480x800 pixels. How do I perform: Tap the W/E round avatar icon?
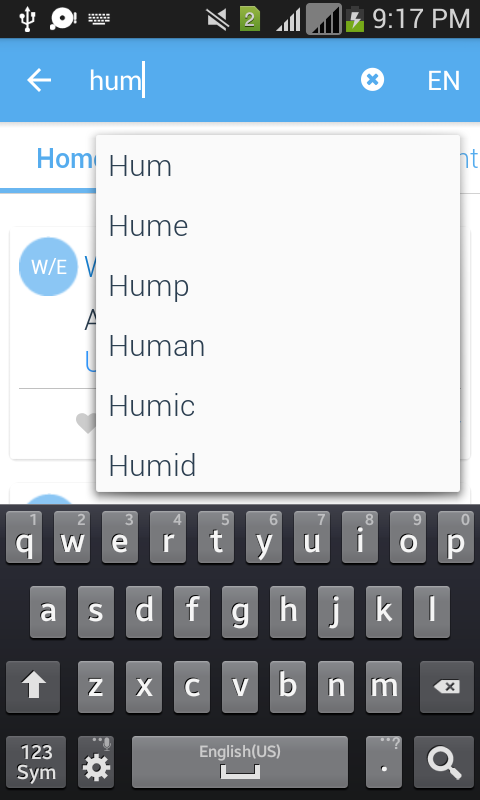(x=48, y=266)
